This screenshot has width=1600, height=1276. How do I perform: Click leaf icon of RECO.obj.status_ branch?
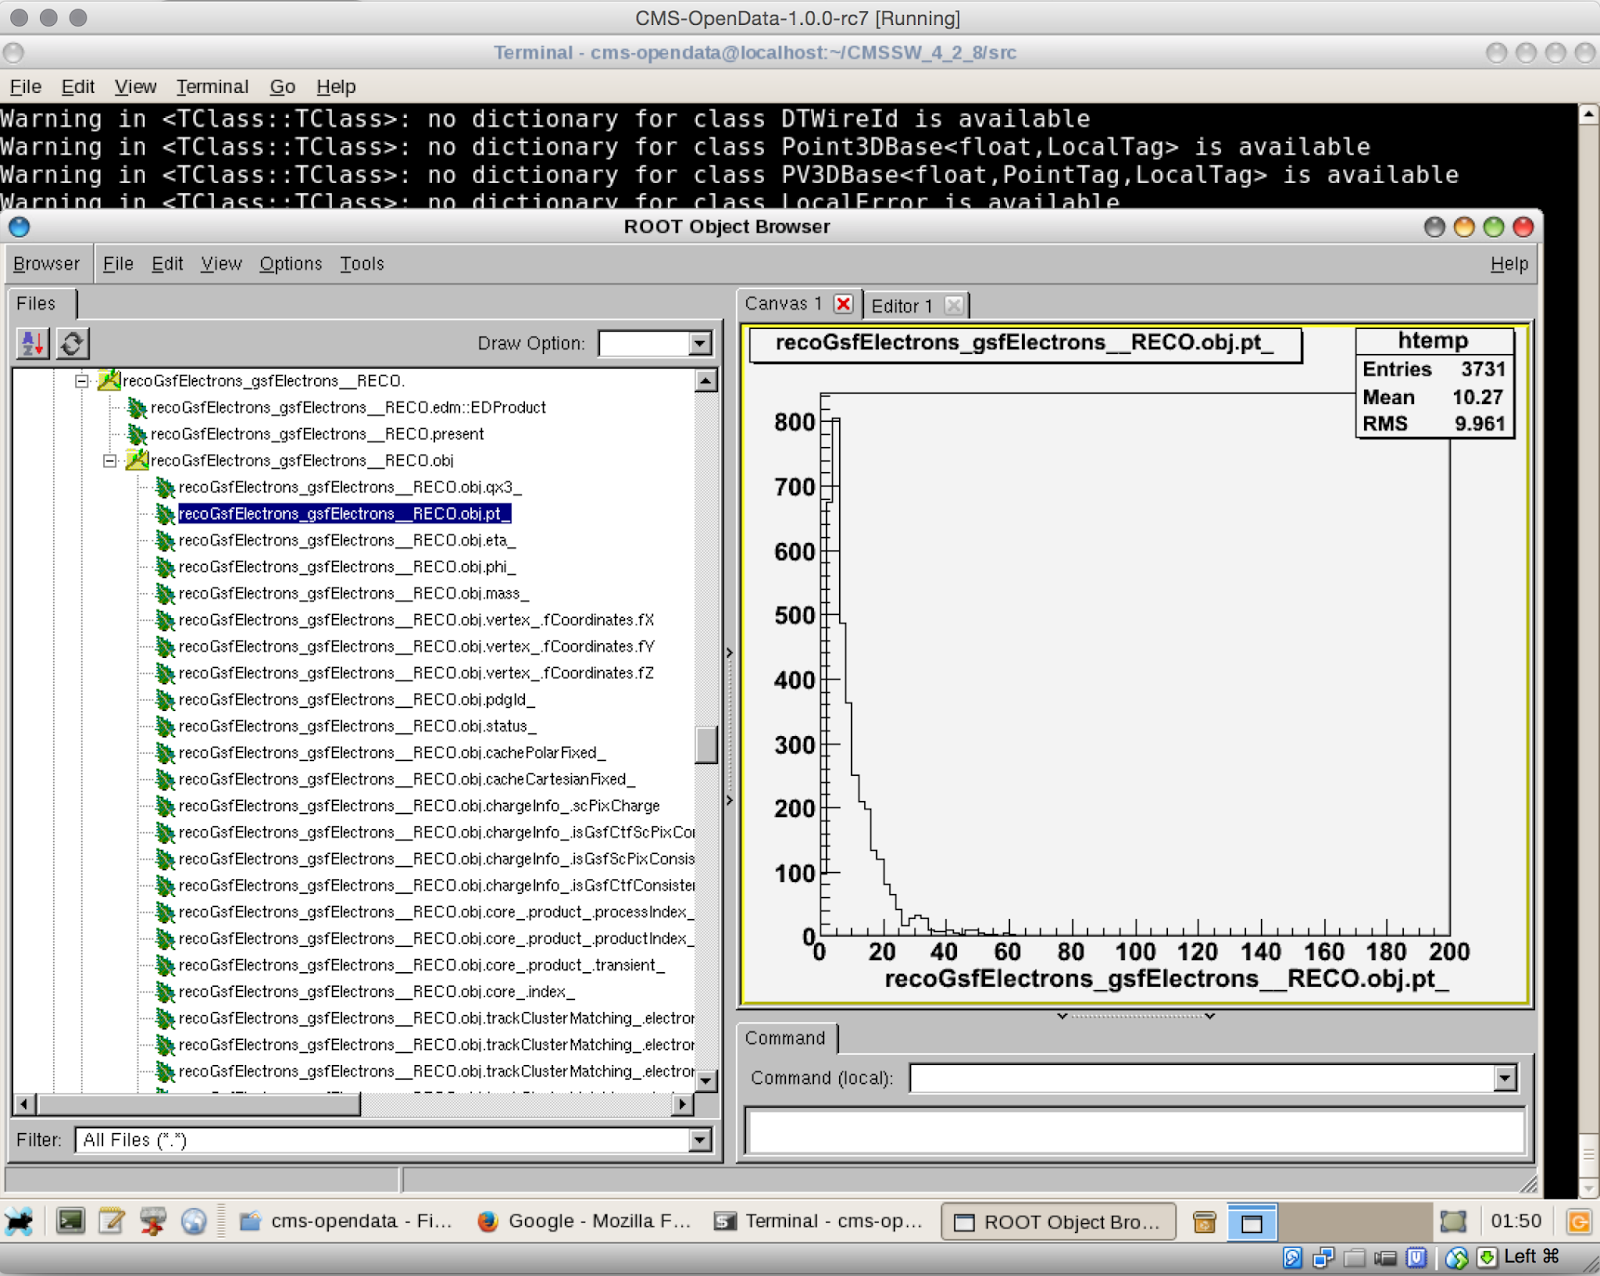165,727
